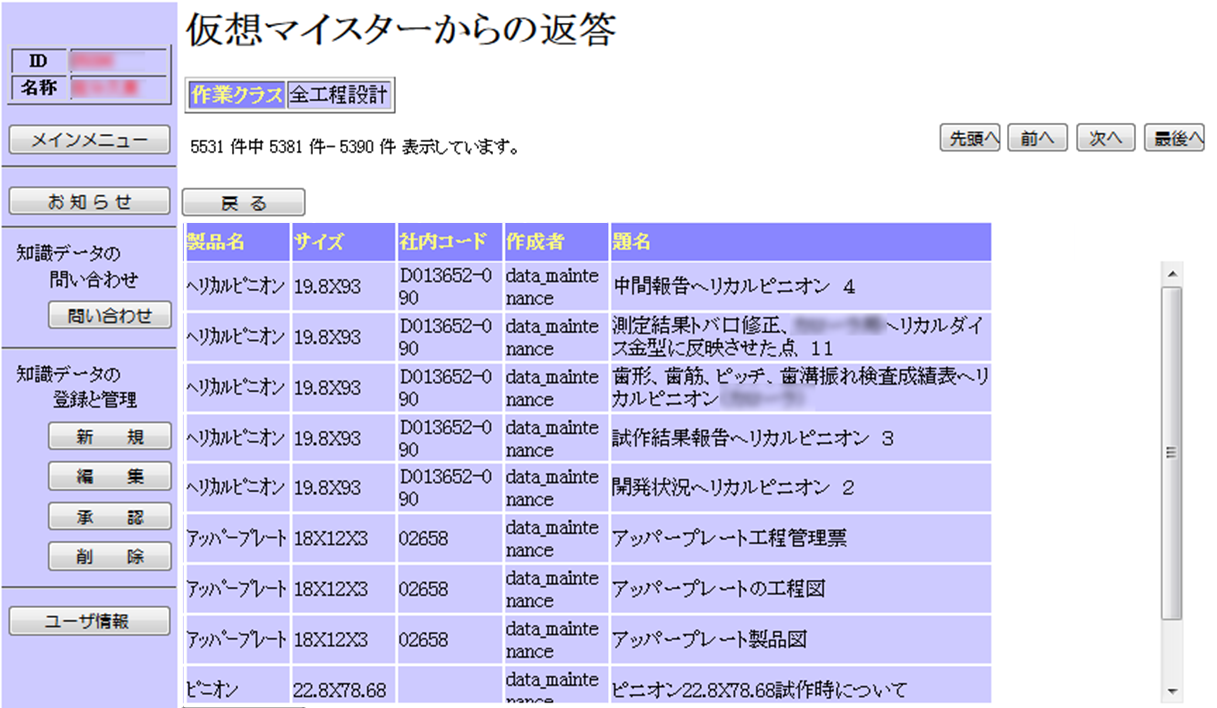Viewport: 1217px width, 708px height.
Task: Click the scrollbar up arrow
Action: 1172,273
